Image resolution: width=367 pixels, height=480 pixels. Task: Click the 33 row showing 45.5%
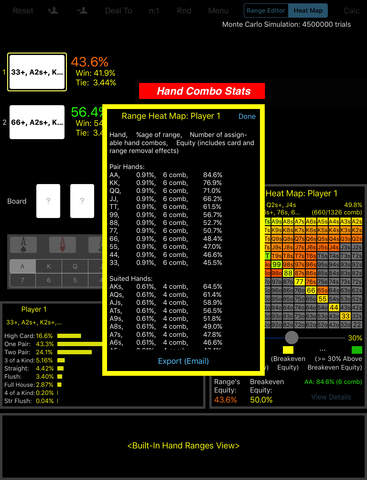tap(166, 263)
